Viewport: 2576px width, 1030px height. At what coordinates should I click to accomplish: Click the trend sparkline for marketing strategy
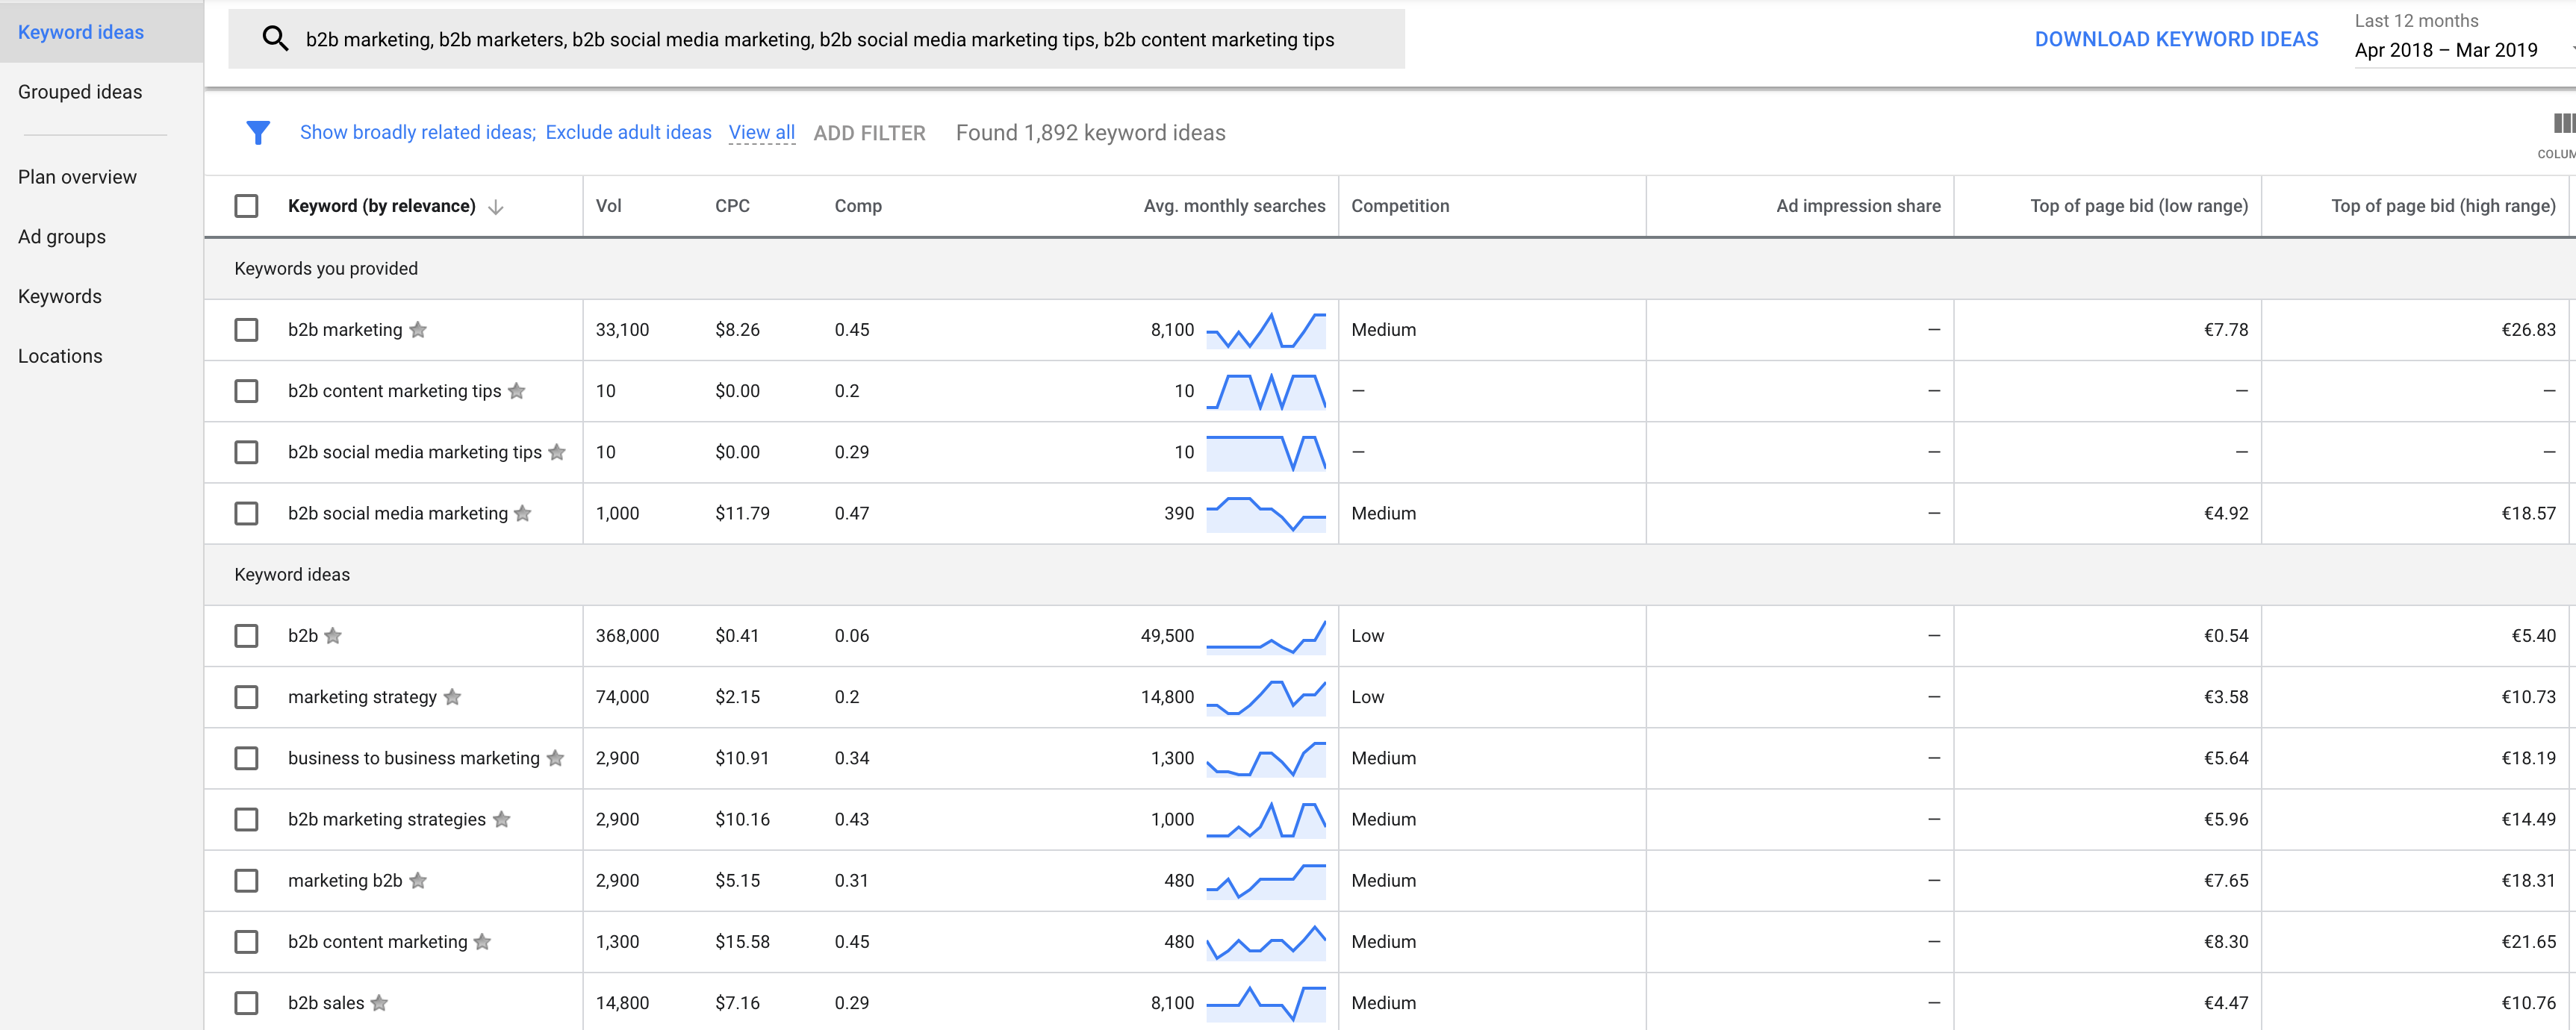click(1266, 697)
